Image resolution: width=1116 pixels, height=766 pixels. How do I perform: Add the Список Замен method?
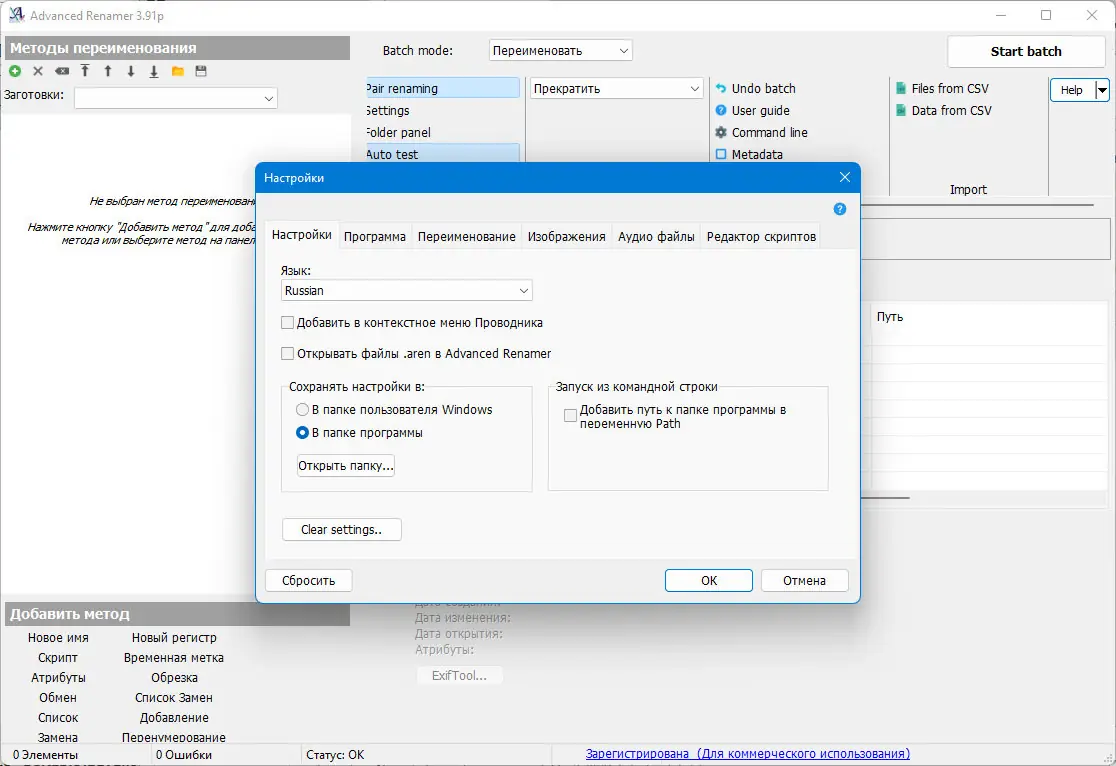(174, 698)
